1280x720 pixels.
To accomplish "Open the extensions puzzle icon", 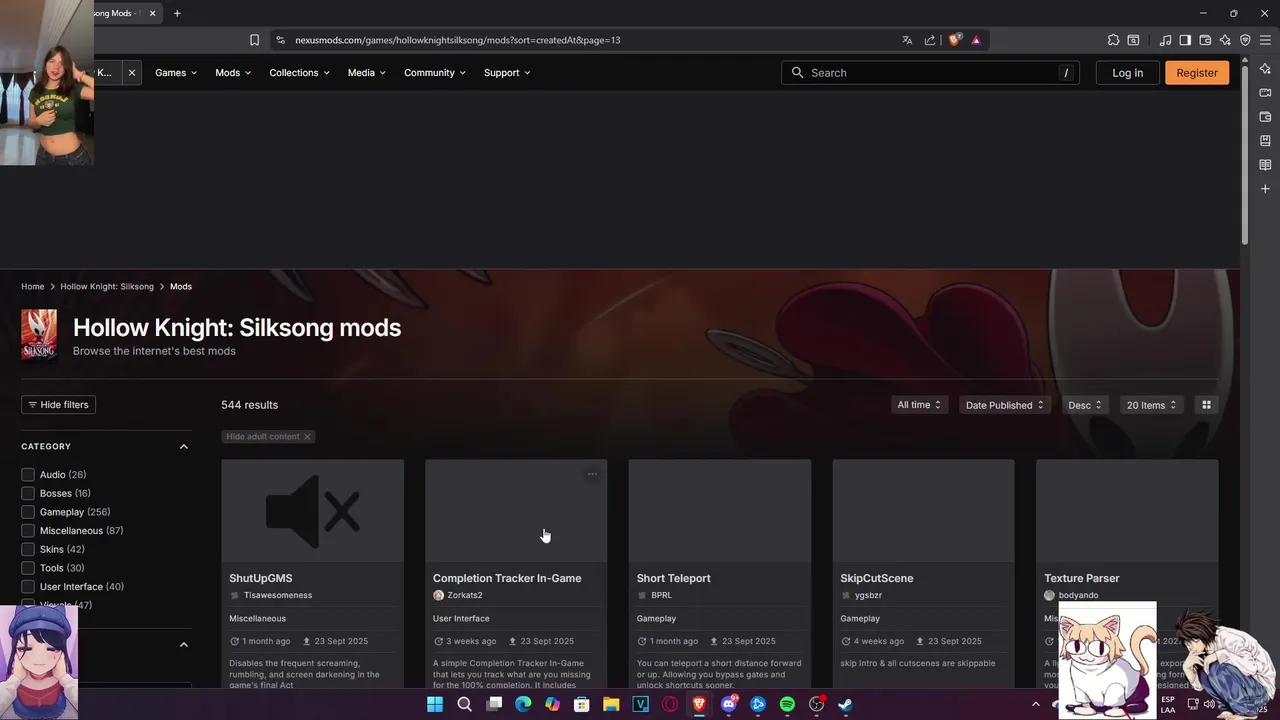I will (x=1113, y=40).
